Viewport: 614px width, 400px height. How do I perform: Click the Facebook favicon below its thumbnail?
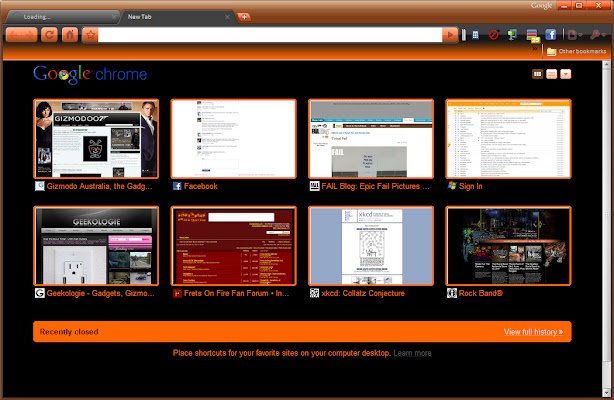[177, 186]
